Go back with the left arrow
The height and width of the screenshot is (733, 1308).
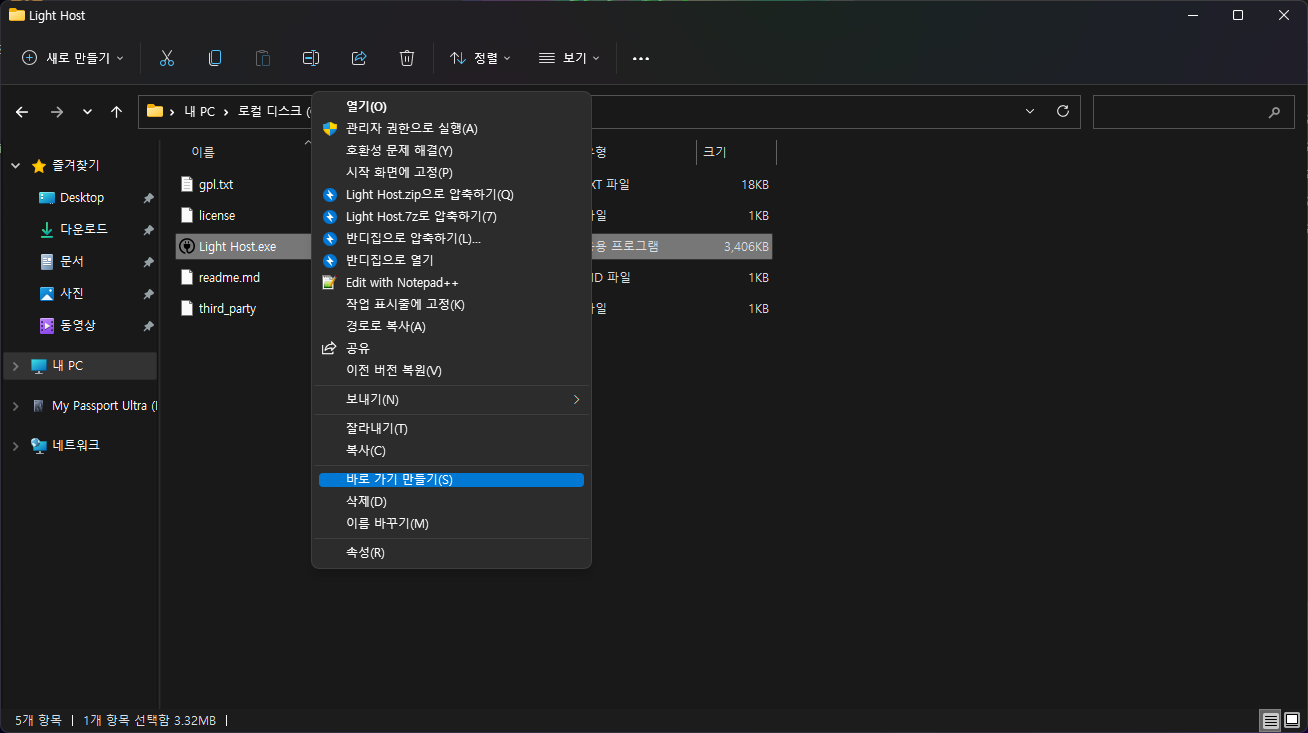[x=22, y=112]
